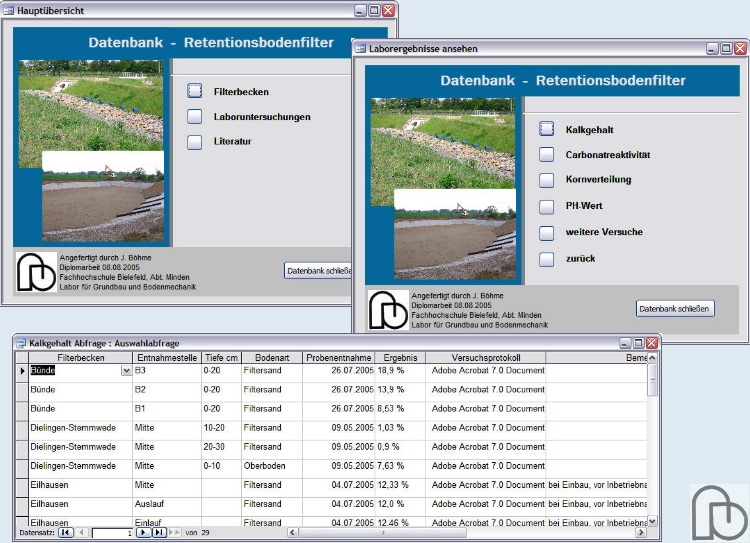Go to previous record in navigation bar

82,533
